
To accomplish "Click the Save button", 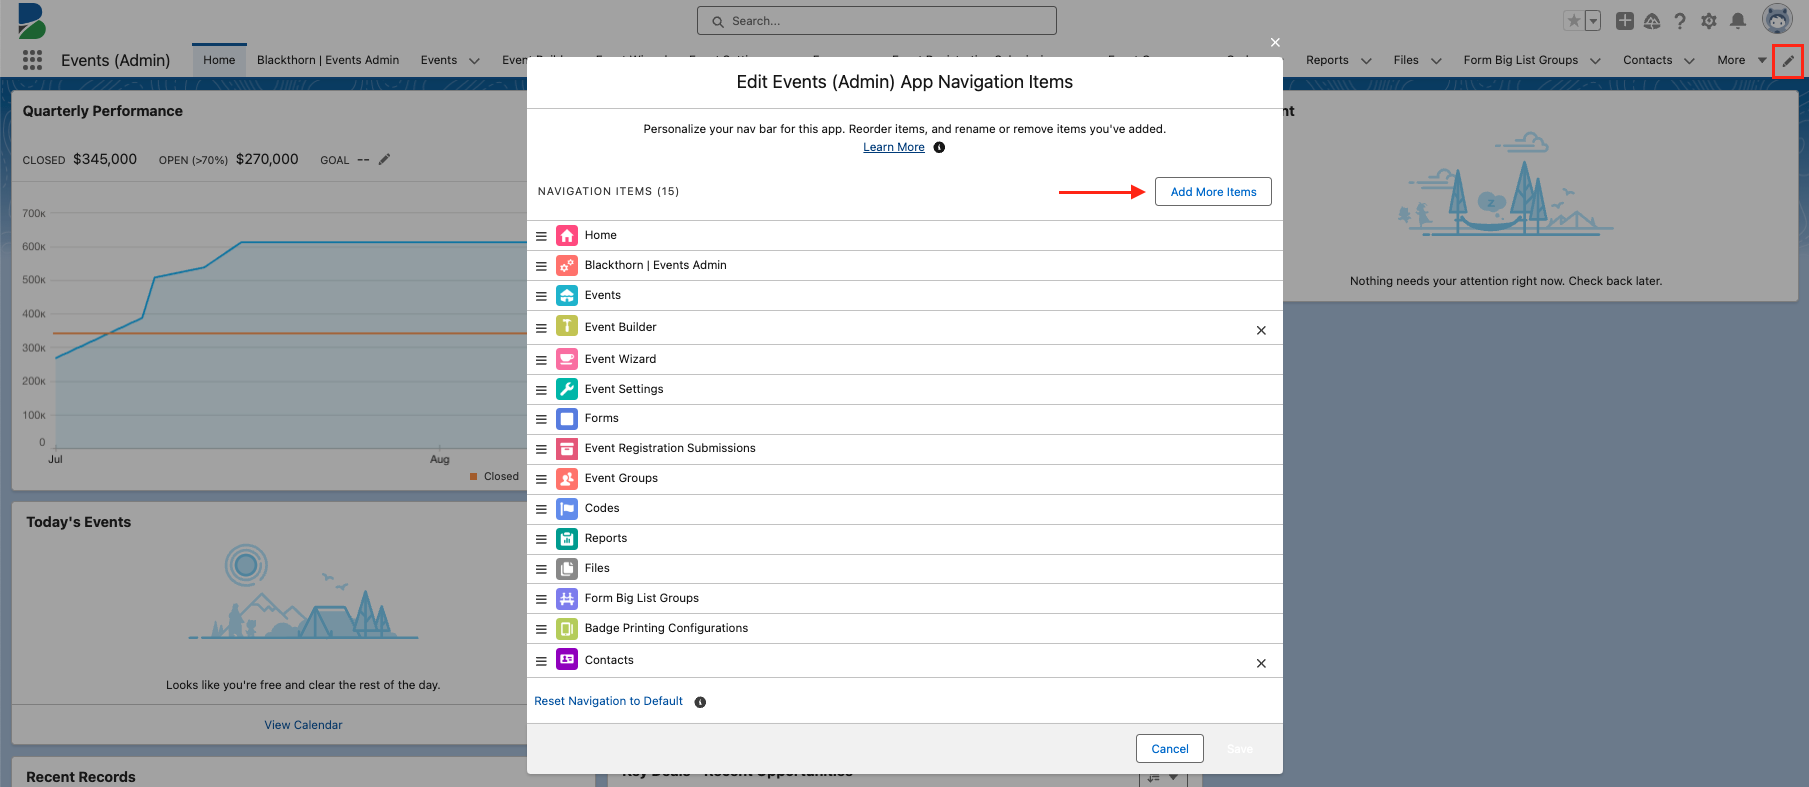I will click(x=1240, y=749).
